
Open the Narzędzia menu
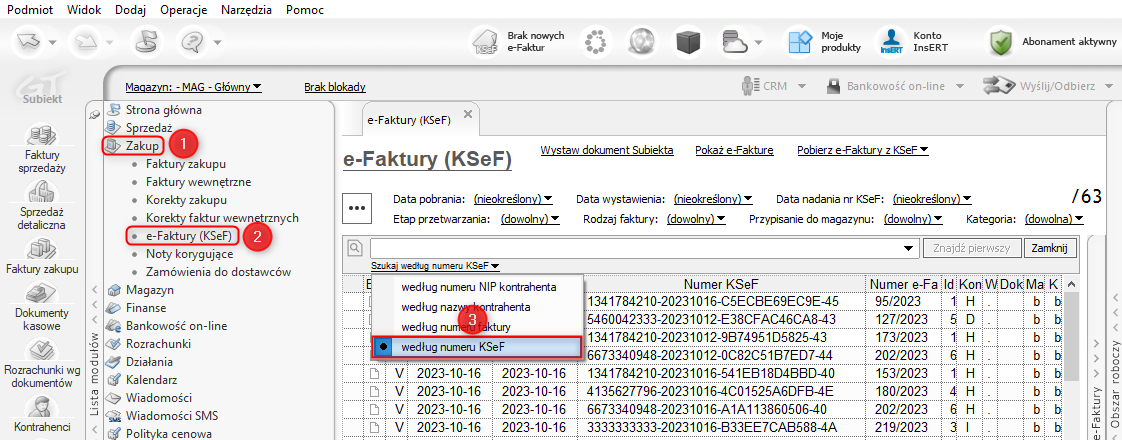coord(247,10)
